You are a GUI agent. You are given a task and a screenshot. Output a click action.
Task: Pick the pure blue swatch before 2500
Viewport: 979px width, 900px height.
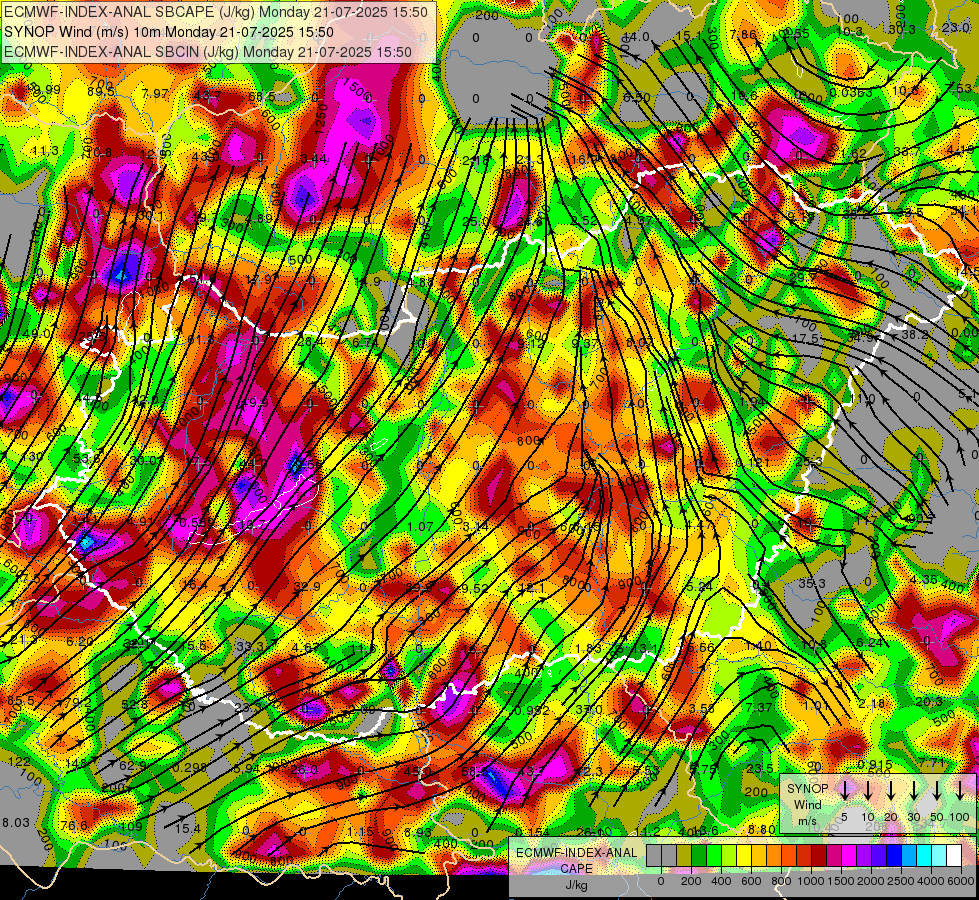[x=893, y=856]
